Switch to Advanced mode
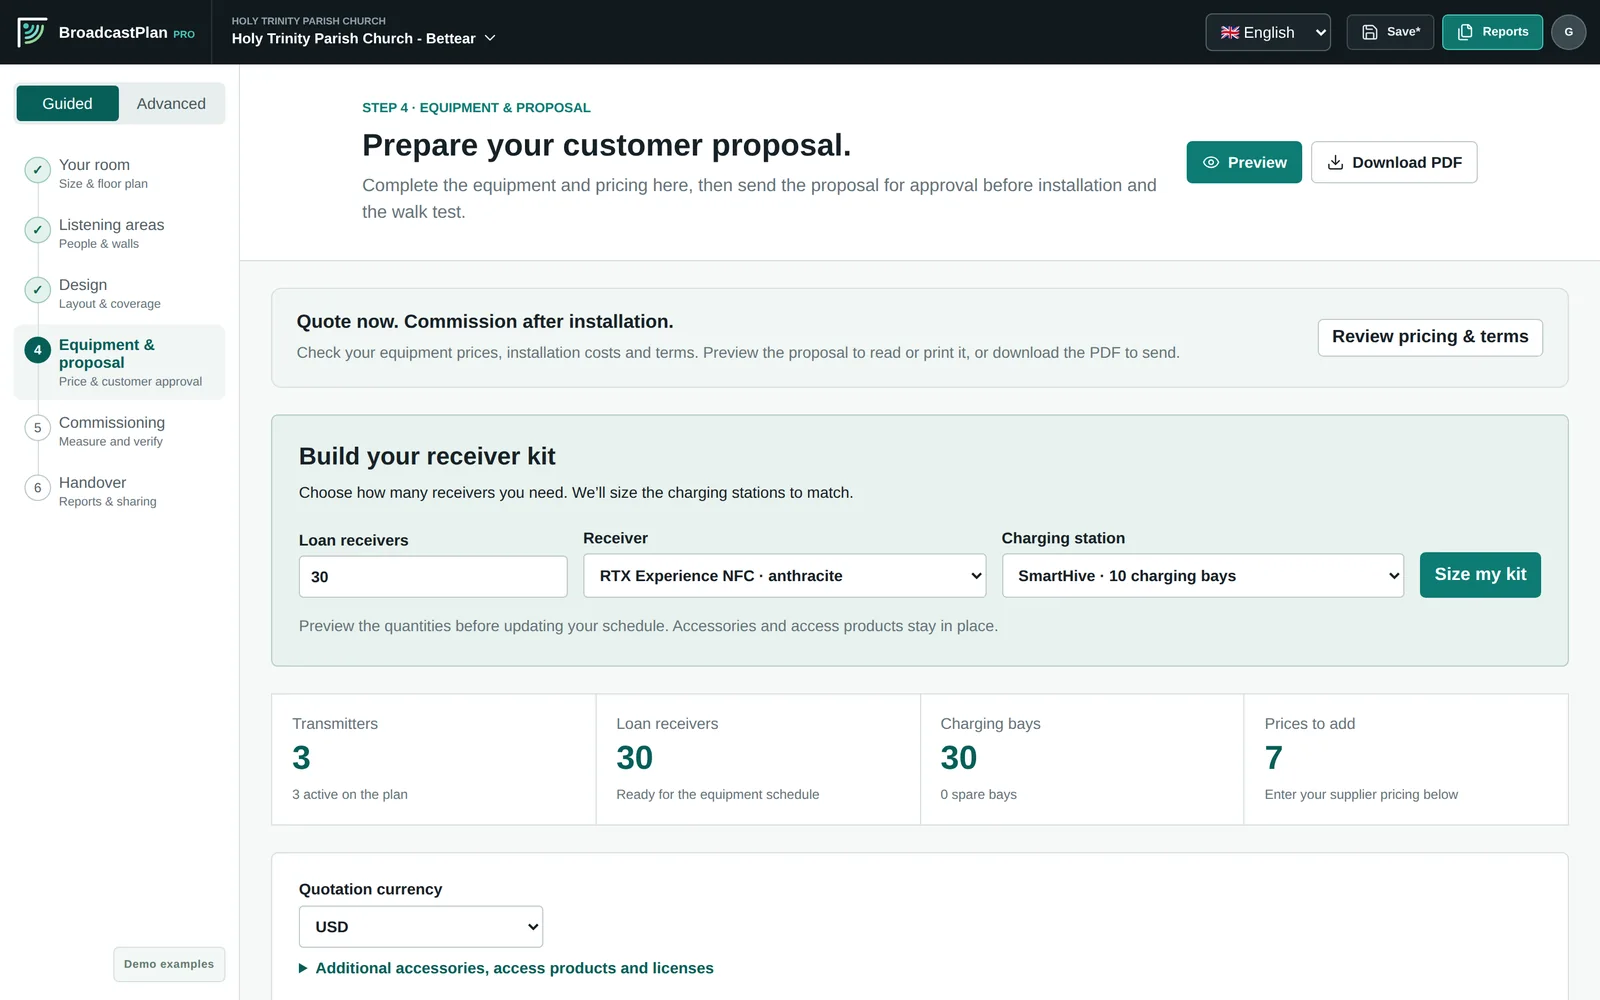Screen dimensions: 1600x1000 pos(171,103)
